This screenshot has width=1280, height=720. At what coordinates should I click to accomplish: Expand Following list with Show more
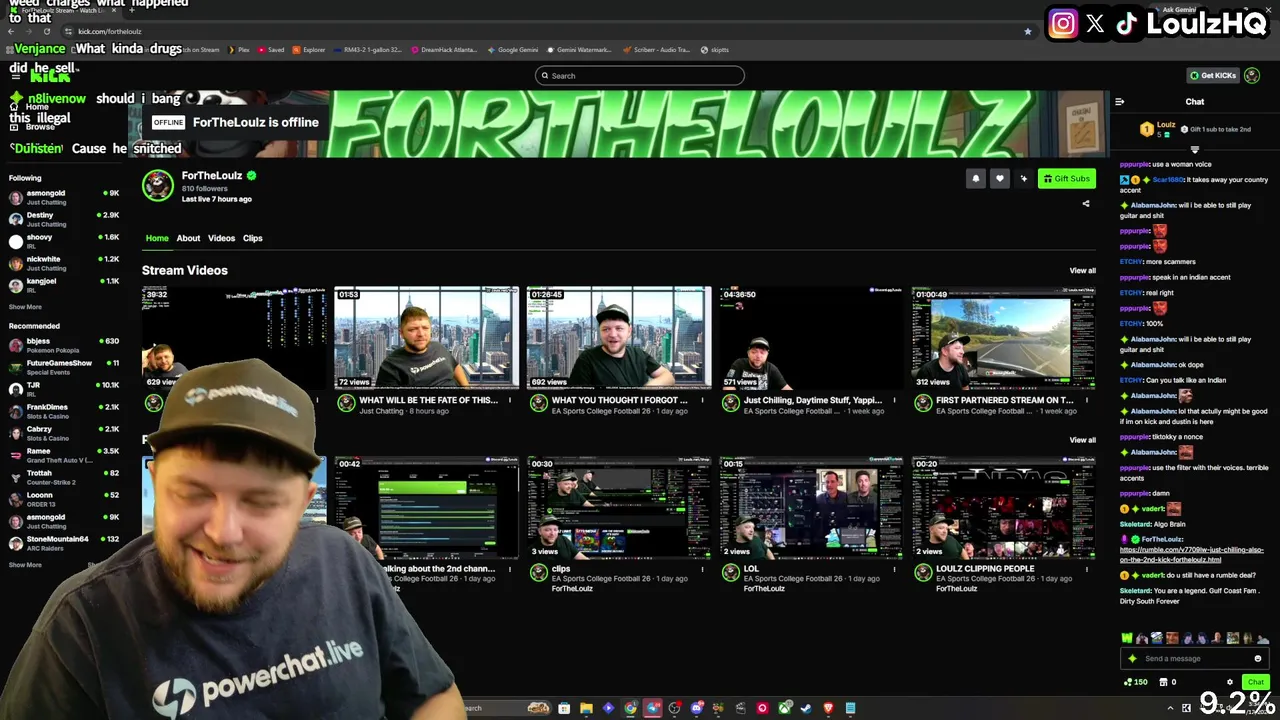pos(25,307)
